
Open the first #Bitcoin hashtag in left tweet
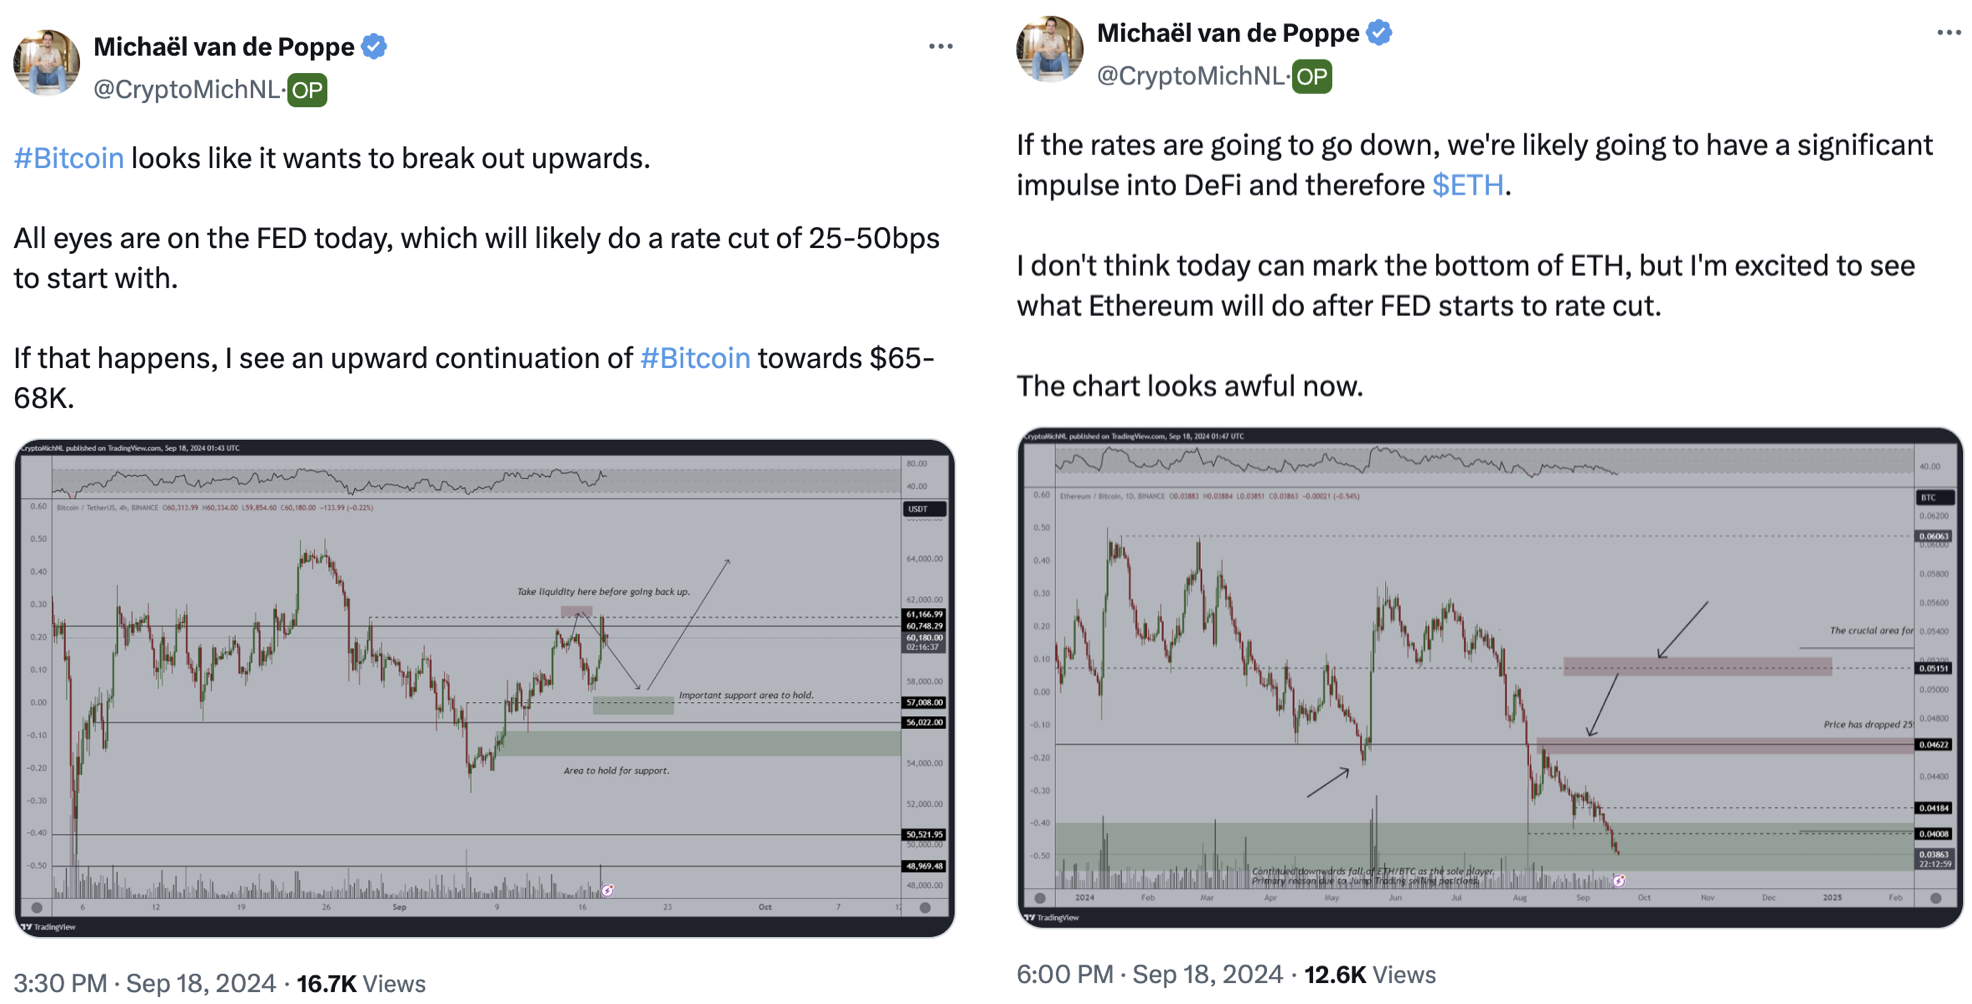click(x=69, y=158)
